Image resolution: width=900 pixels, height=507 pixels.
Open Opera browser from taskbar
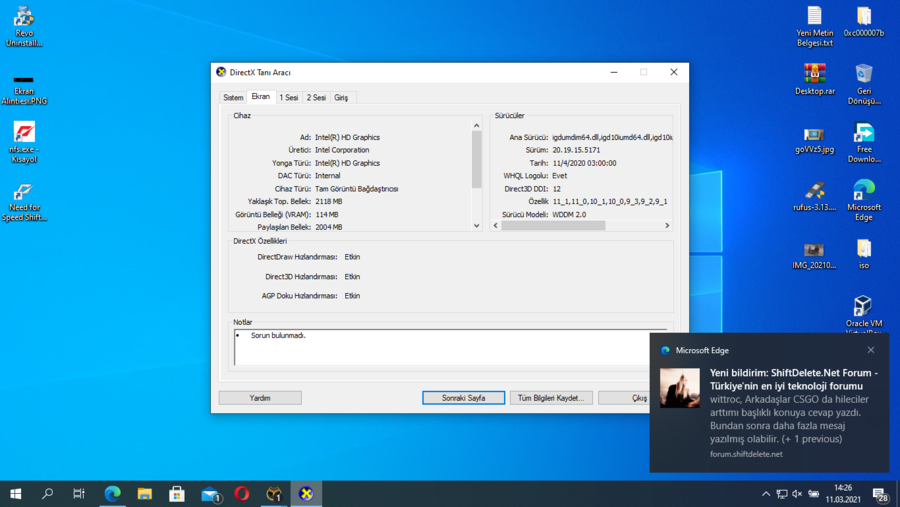click(242, 494)
